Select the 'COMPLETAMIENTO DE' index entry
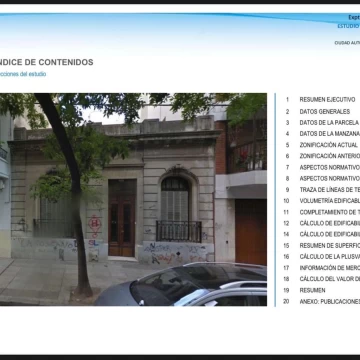The width and height of the screenshot is (360, 360). [x=330, y=212]
